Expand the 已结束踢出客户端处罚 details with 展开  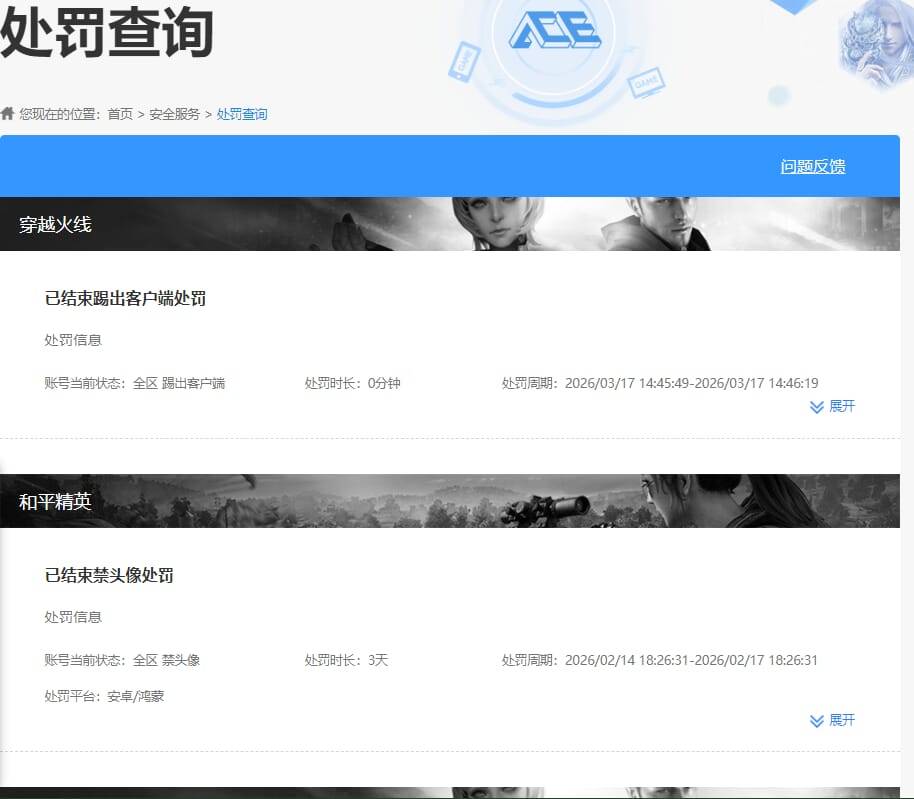[x=832, y=406]
